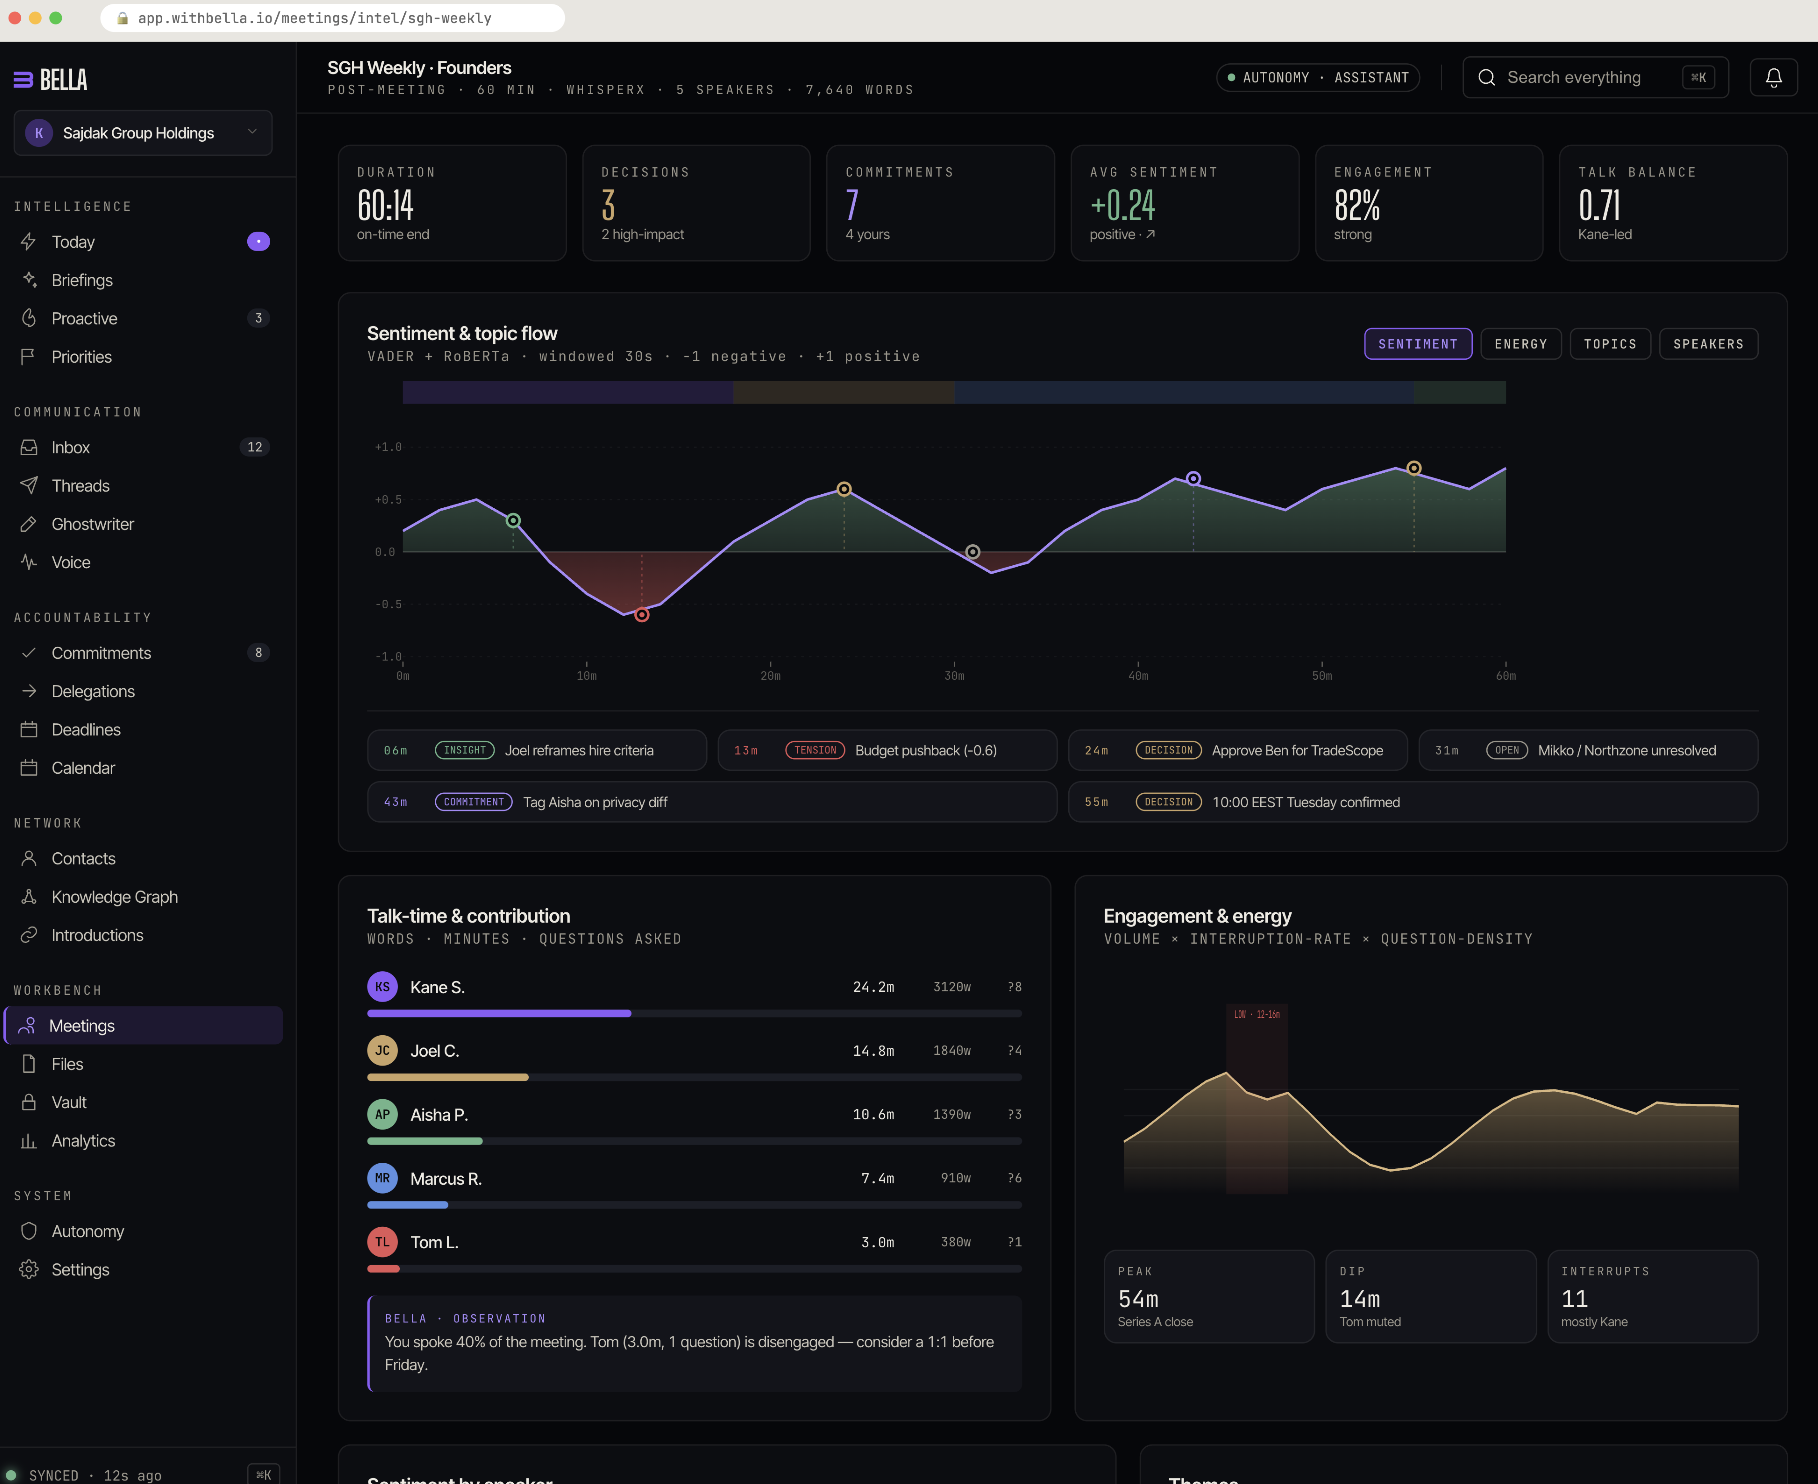The width and height of the screenshot is (1818, 1484).
Task: Toggle the SENTIMENT view on the chart
Action: 1418,343
